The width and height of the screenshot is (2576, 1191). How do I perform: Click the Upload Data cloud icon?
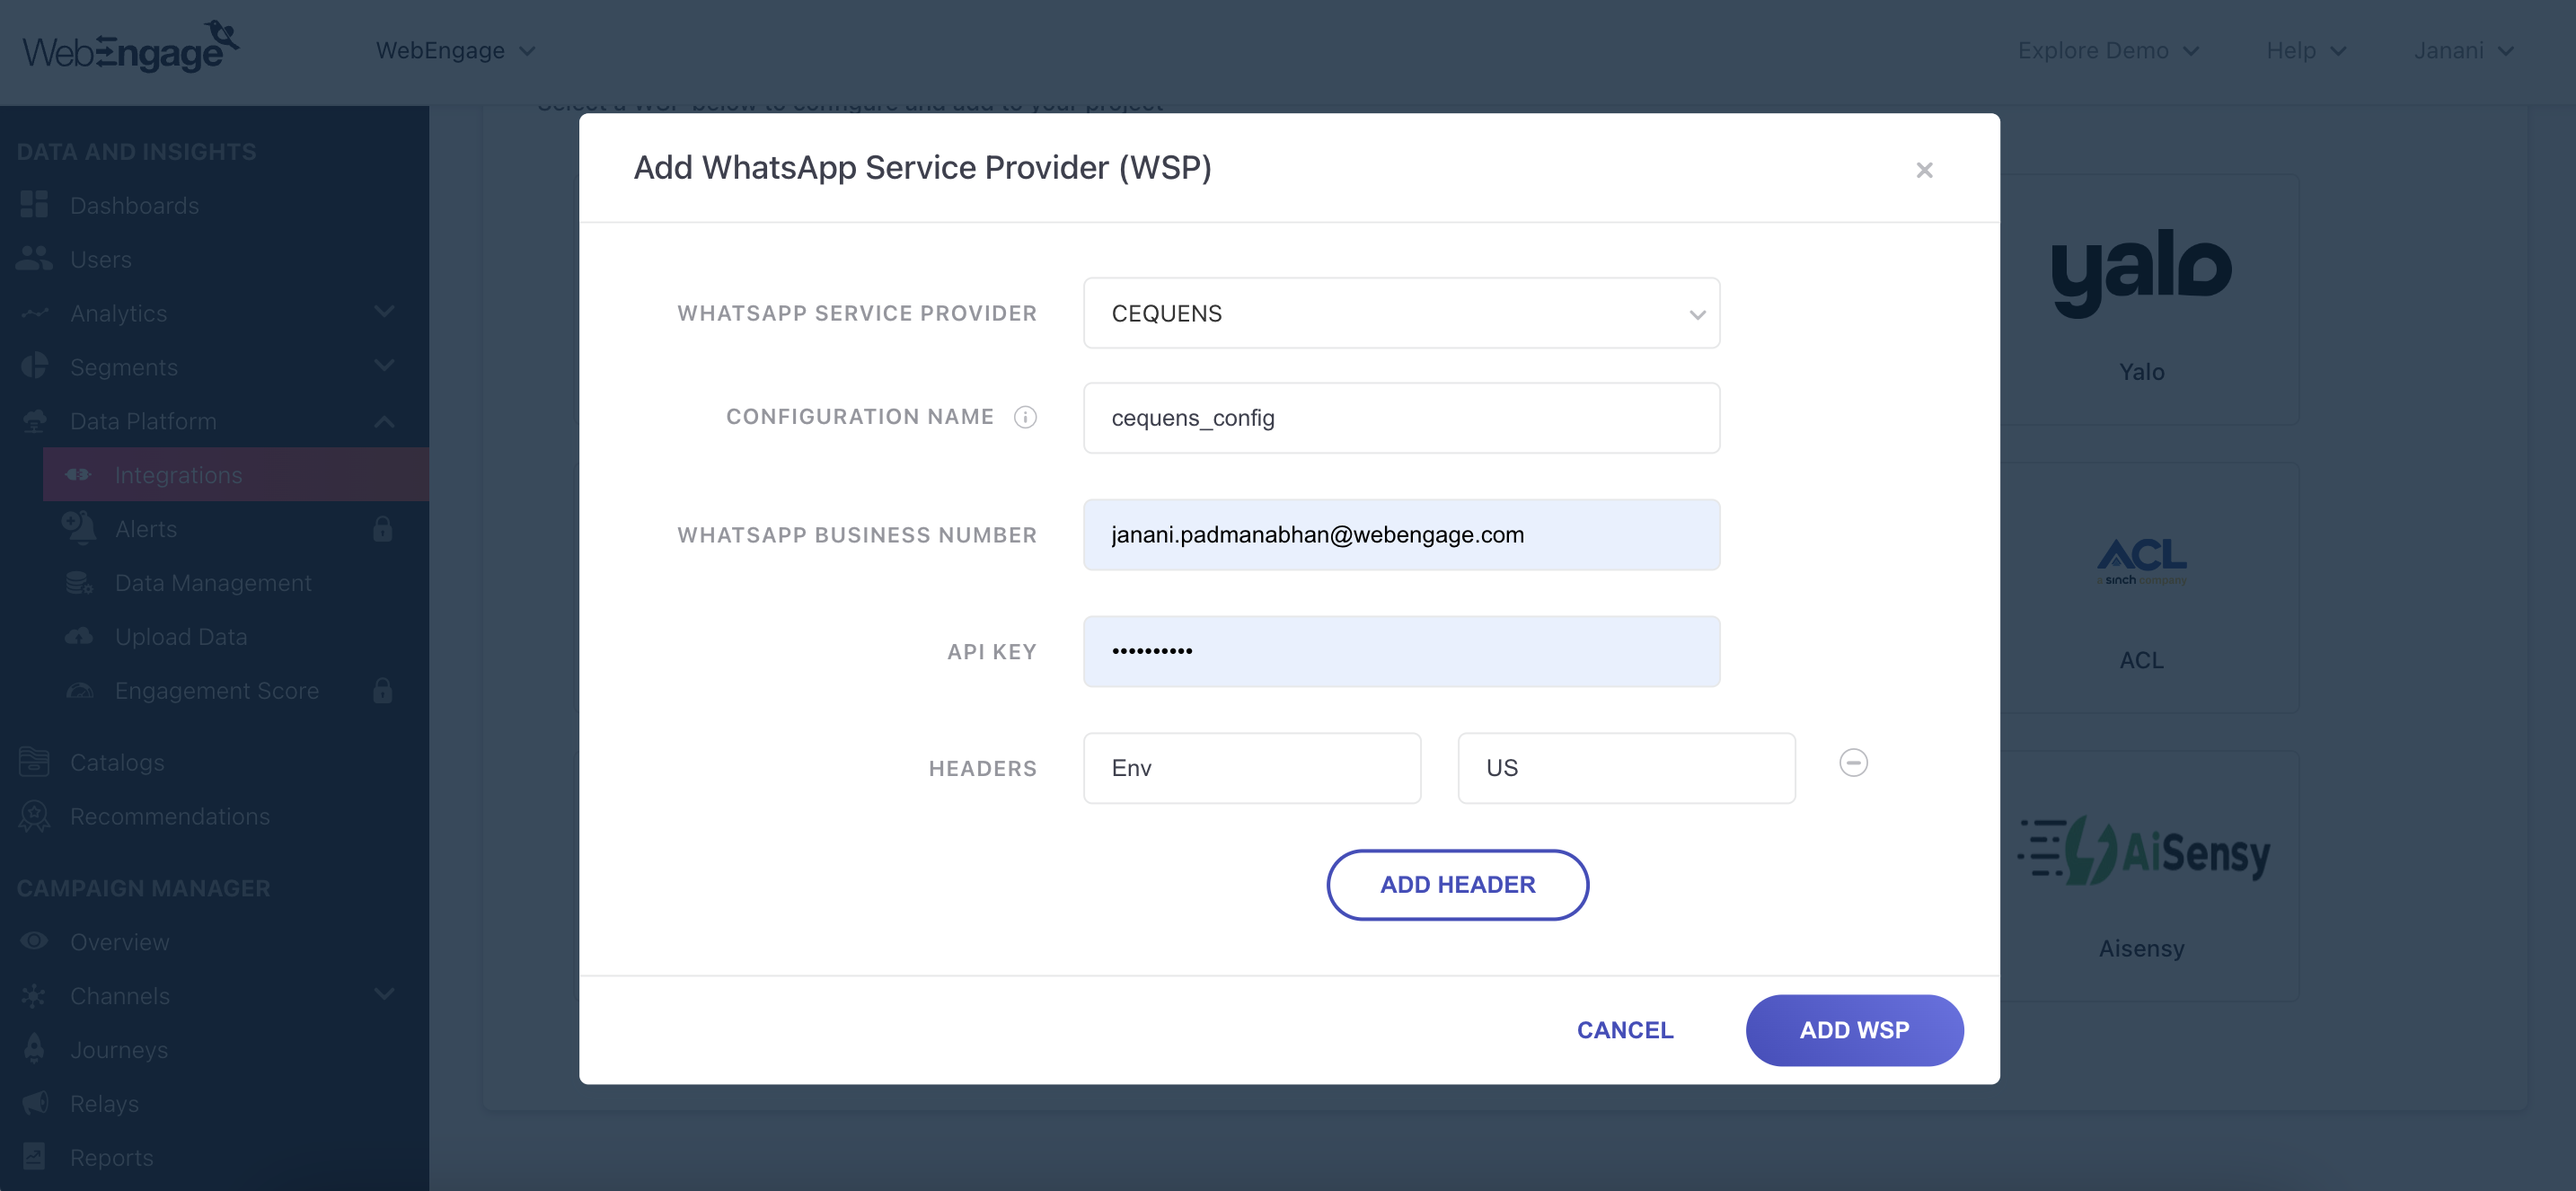pos(78,636)
